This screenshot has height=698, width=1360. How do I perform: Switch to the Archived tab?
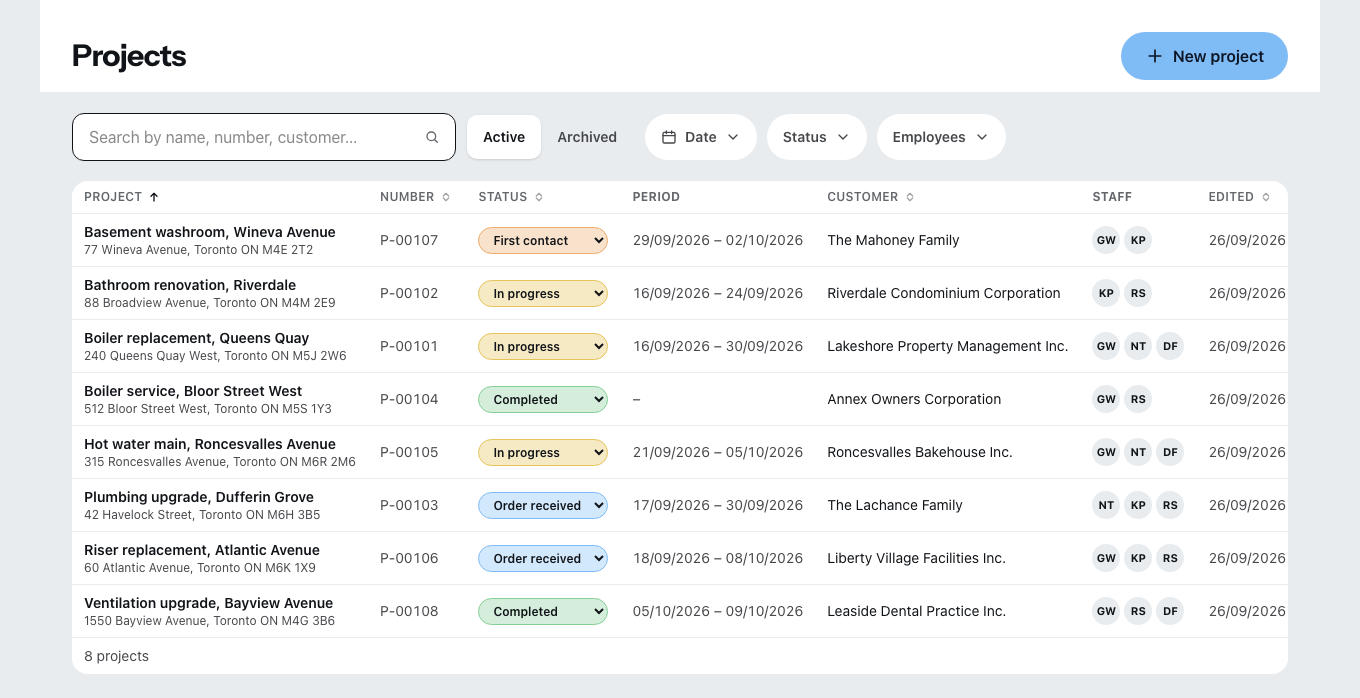pyautogui.click(x=587, y=137)
